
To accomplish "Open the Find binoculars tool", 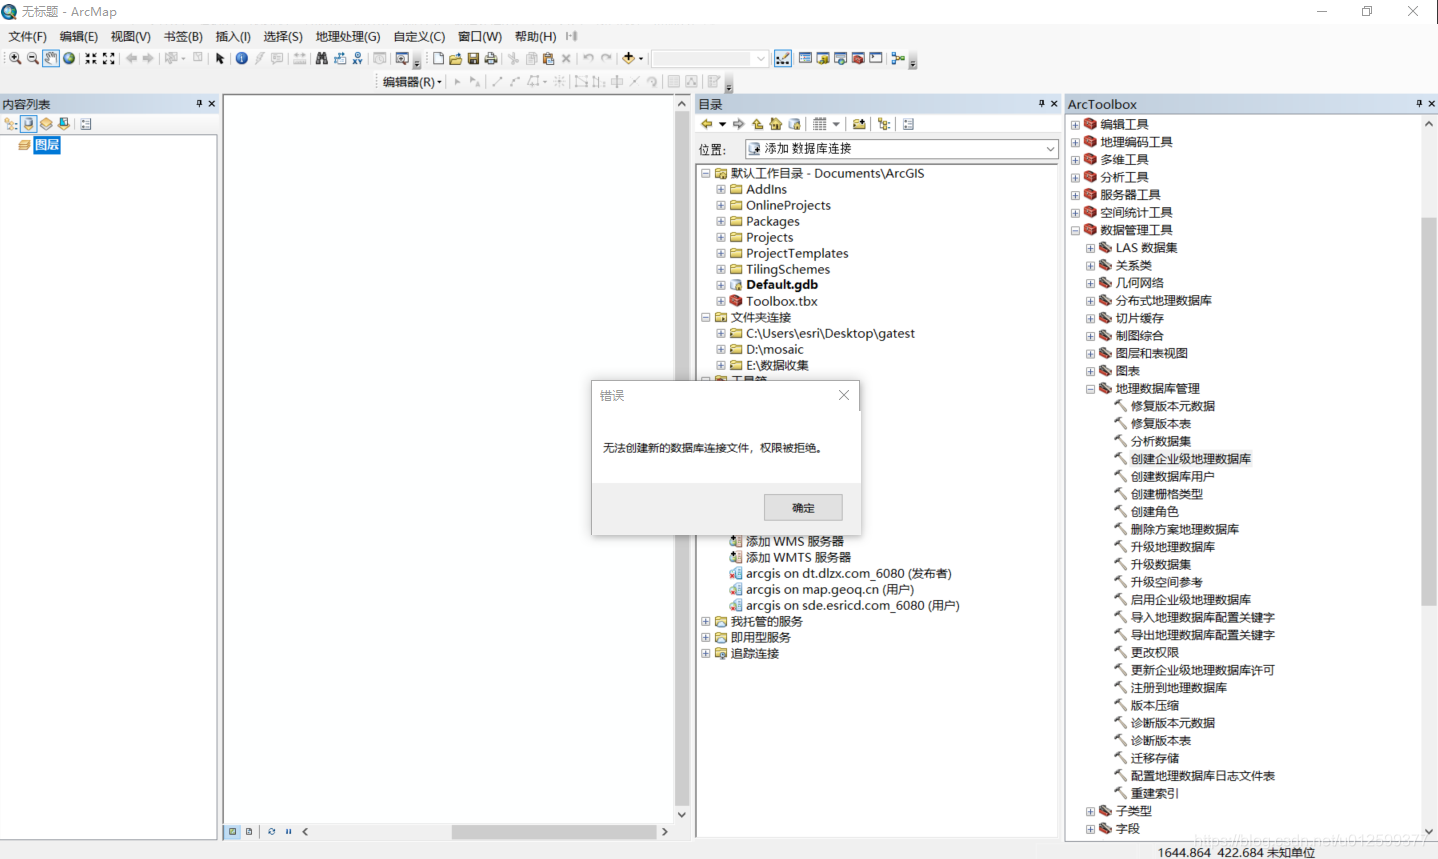I will coord(322,59).
